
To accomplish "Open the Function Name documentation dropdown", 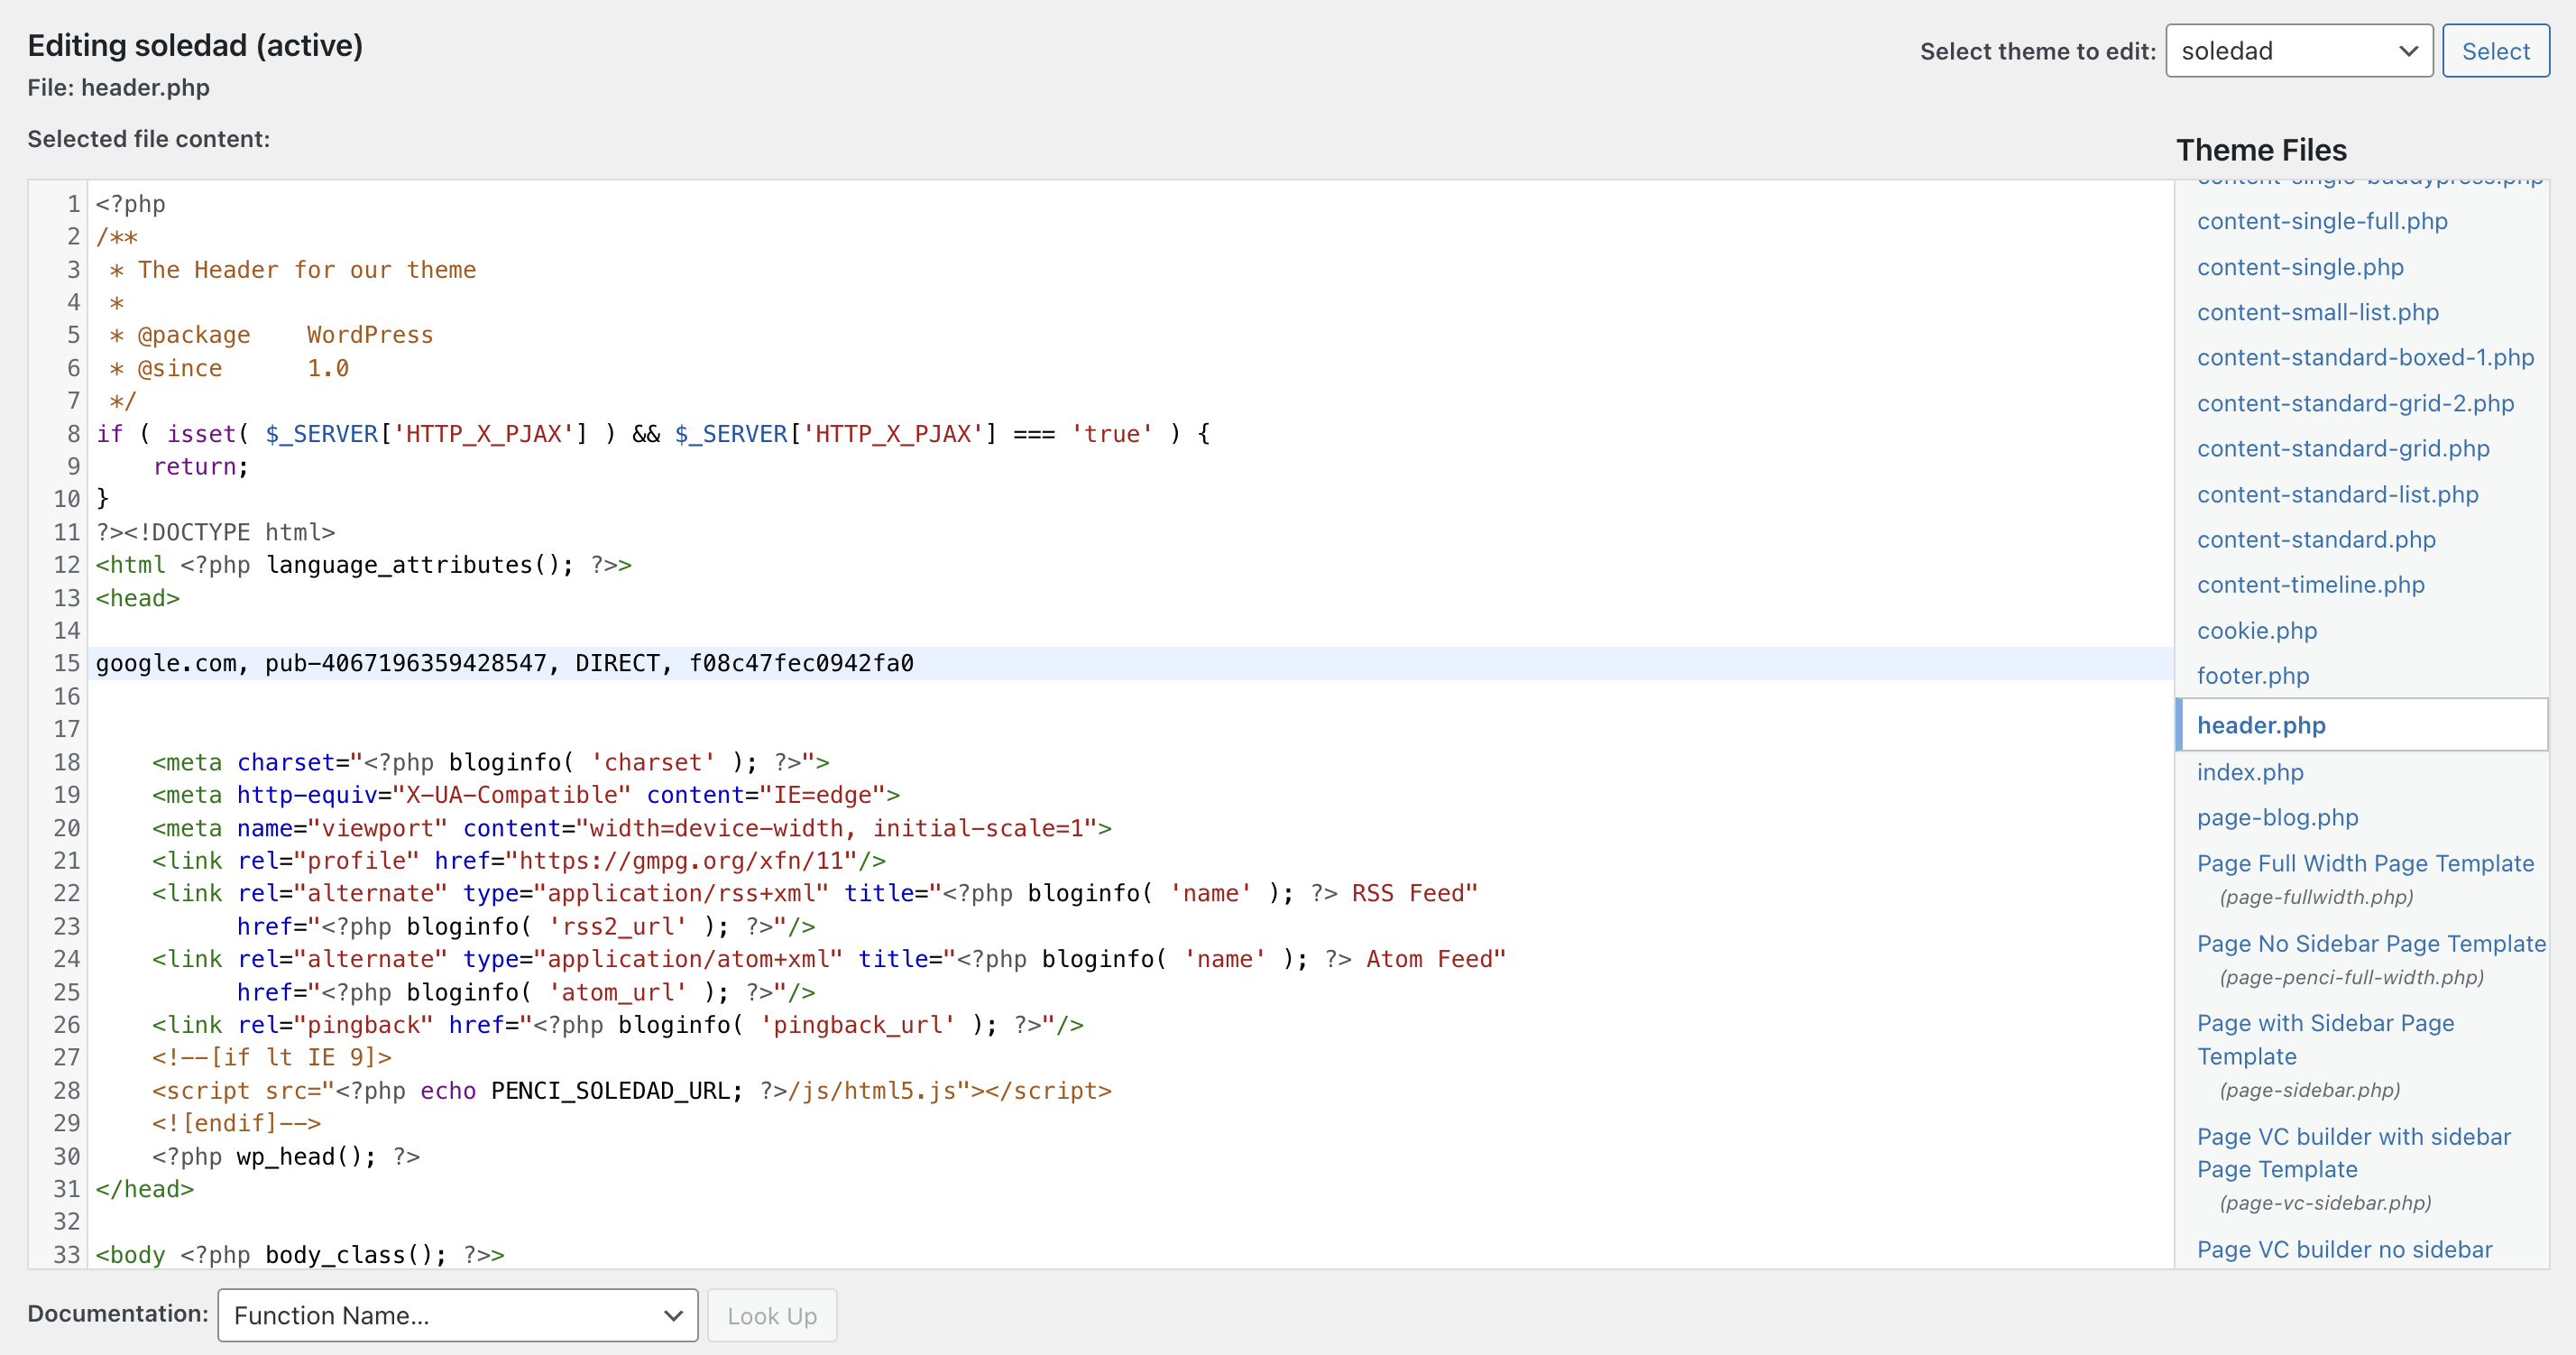I will point(457,1315).
